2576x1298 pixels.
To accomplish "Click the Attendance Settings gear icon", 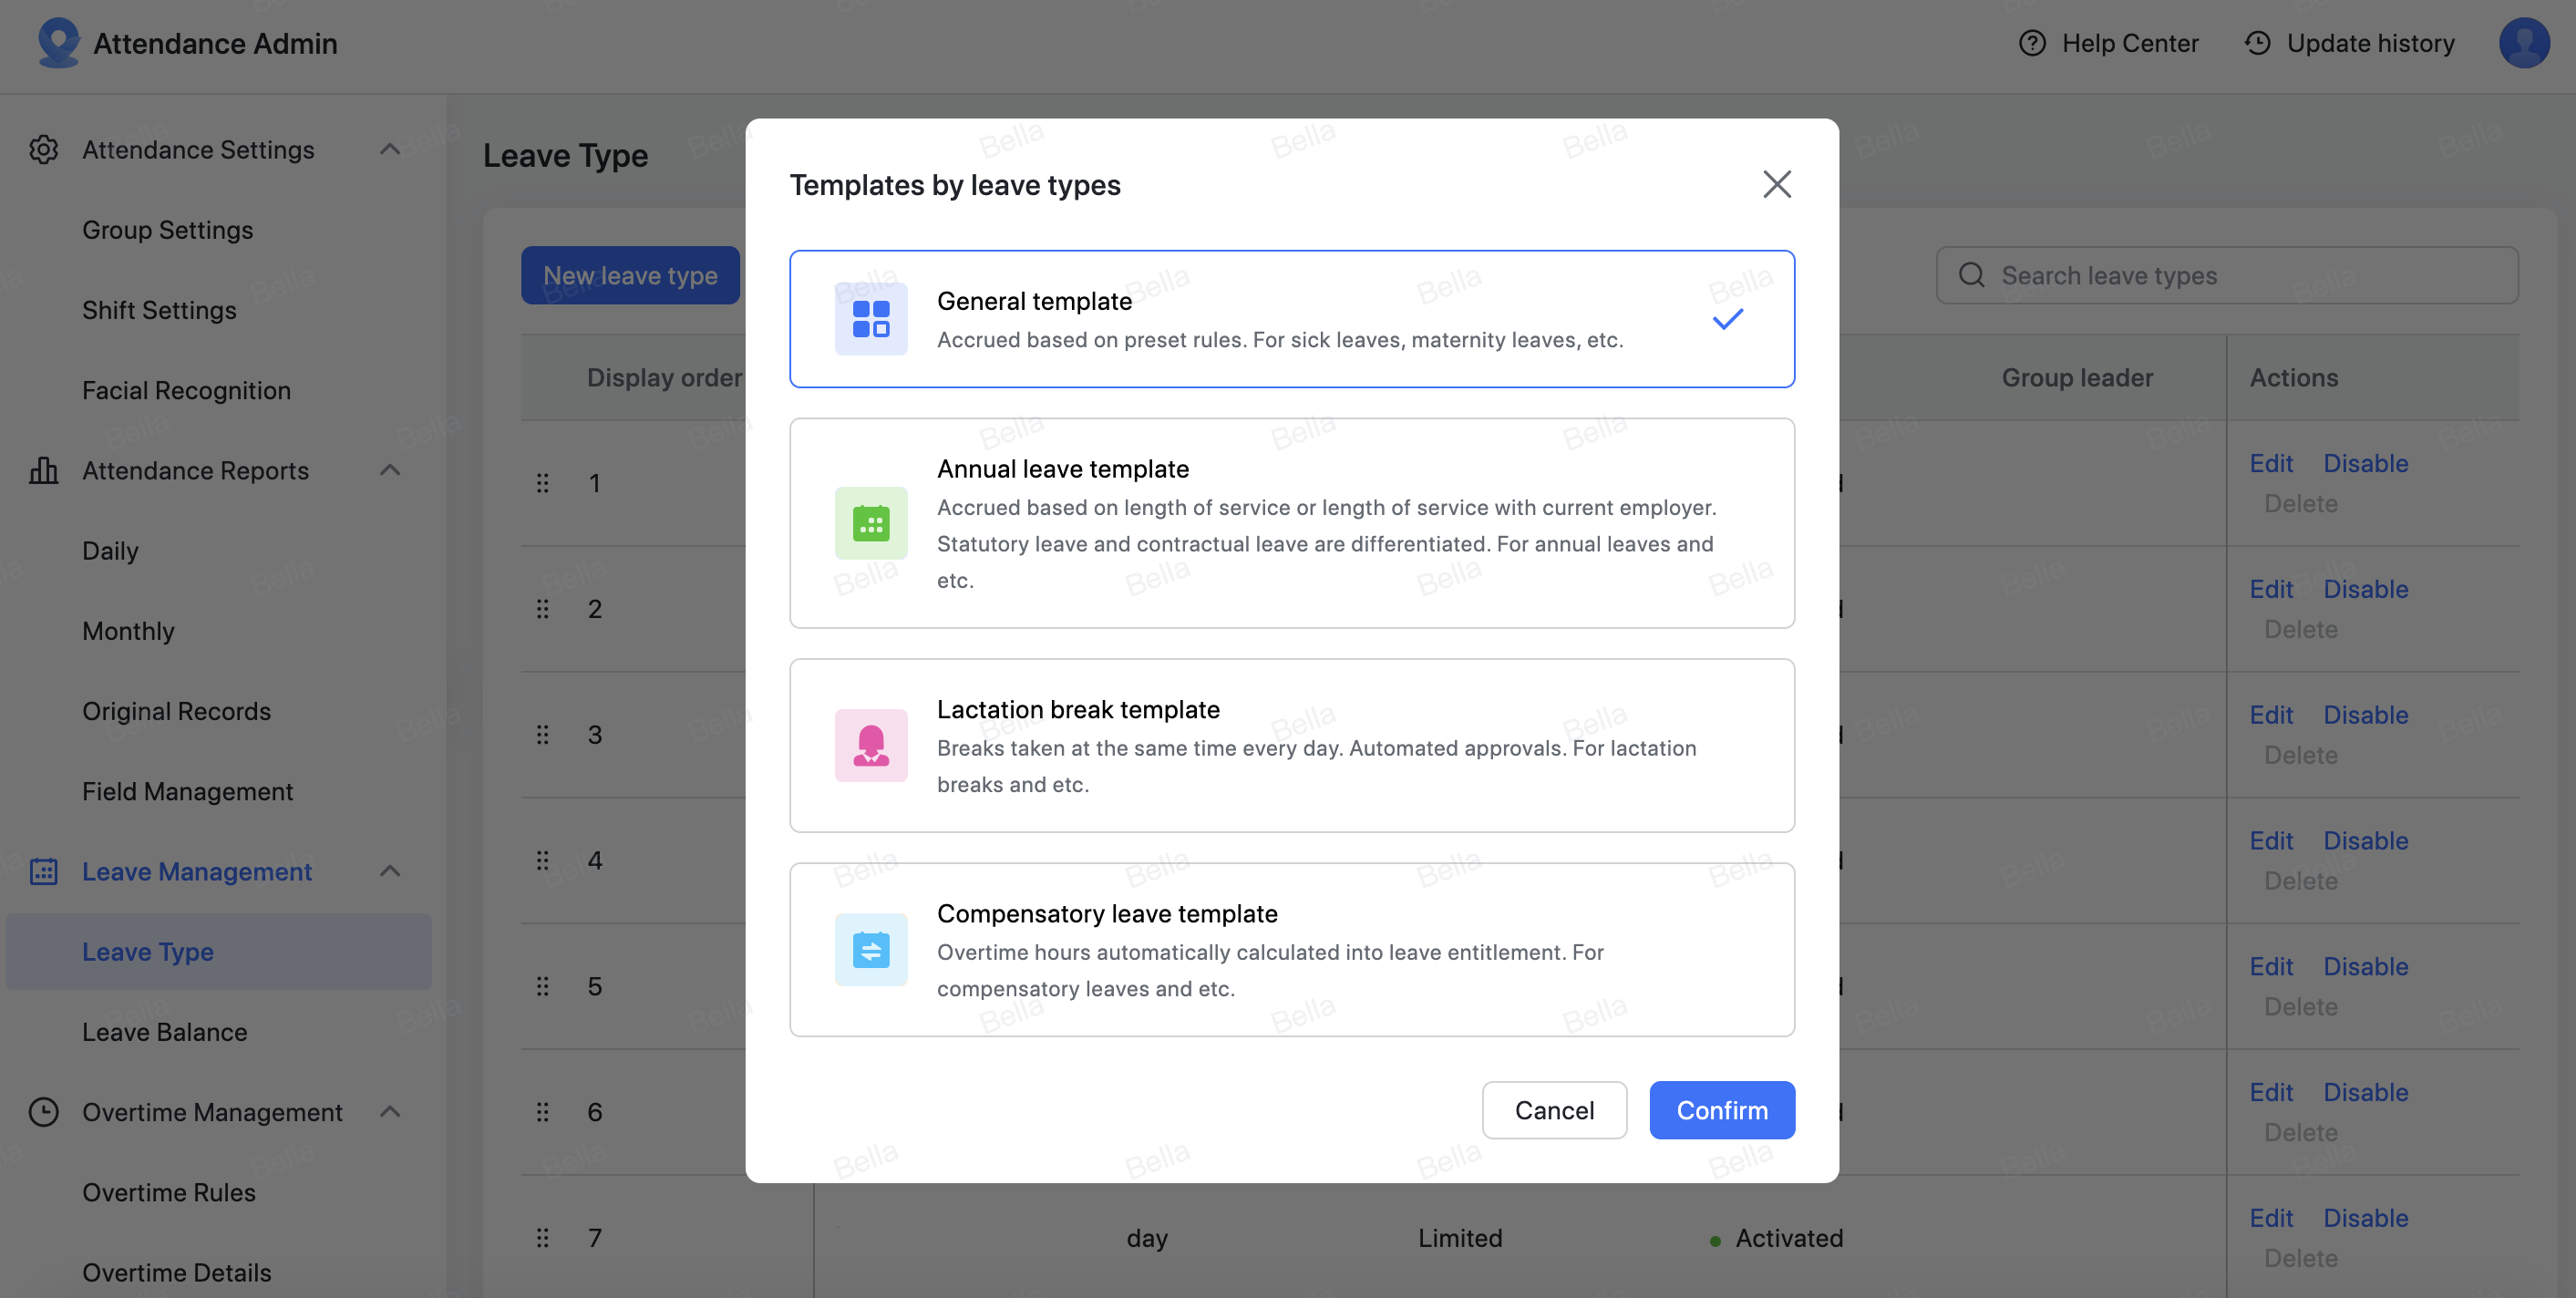I will pos(43,150).
